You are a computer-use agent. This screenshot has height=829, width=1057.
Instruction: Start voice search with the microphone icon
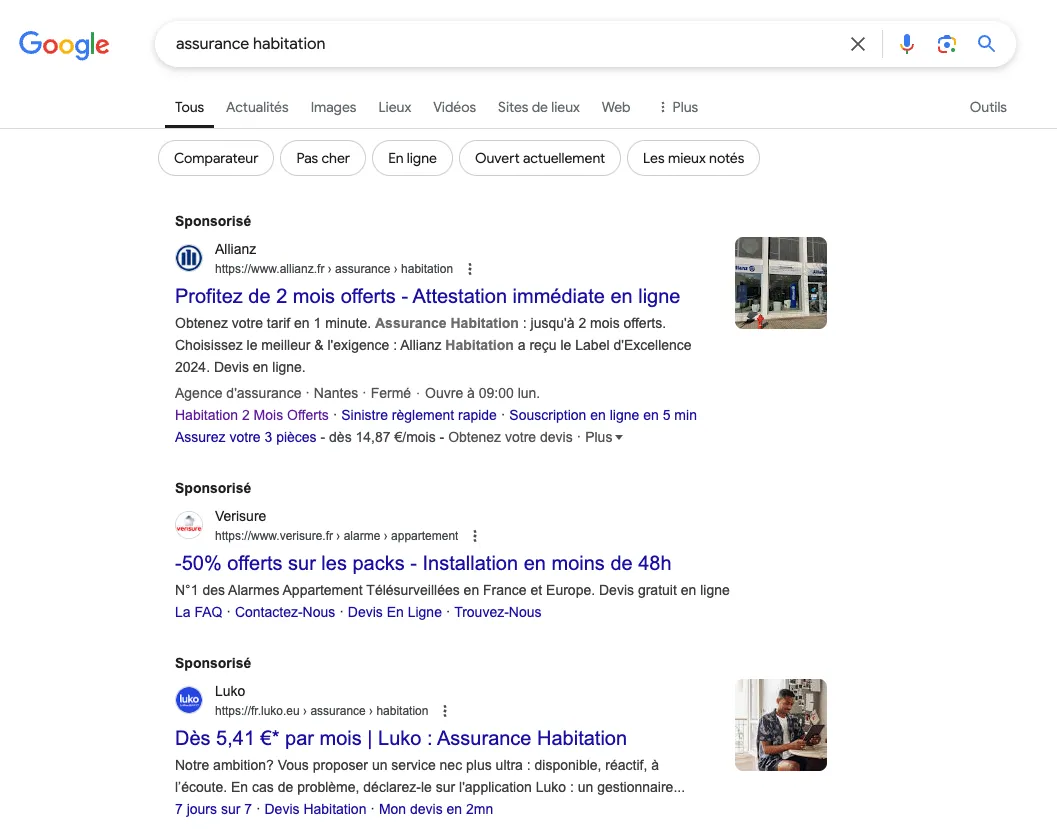(x=907, y=44)
